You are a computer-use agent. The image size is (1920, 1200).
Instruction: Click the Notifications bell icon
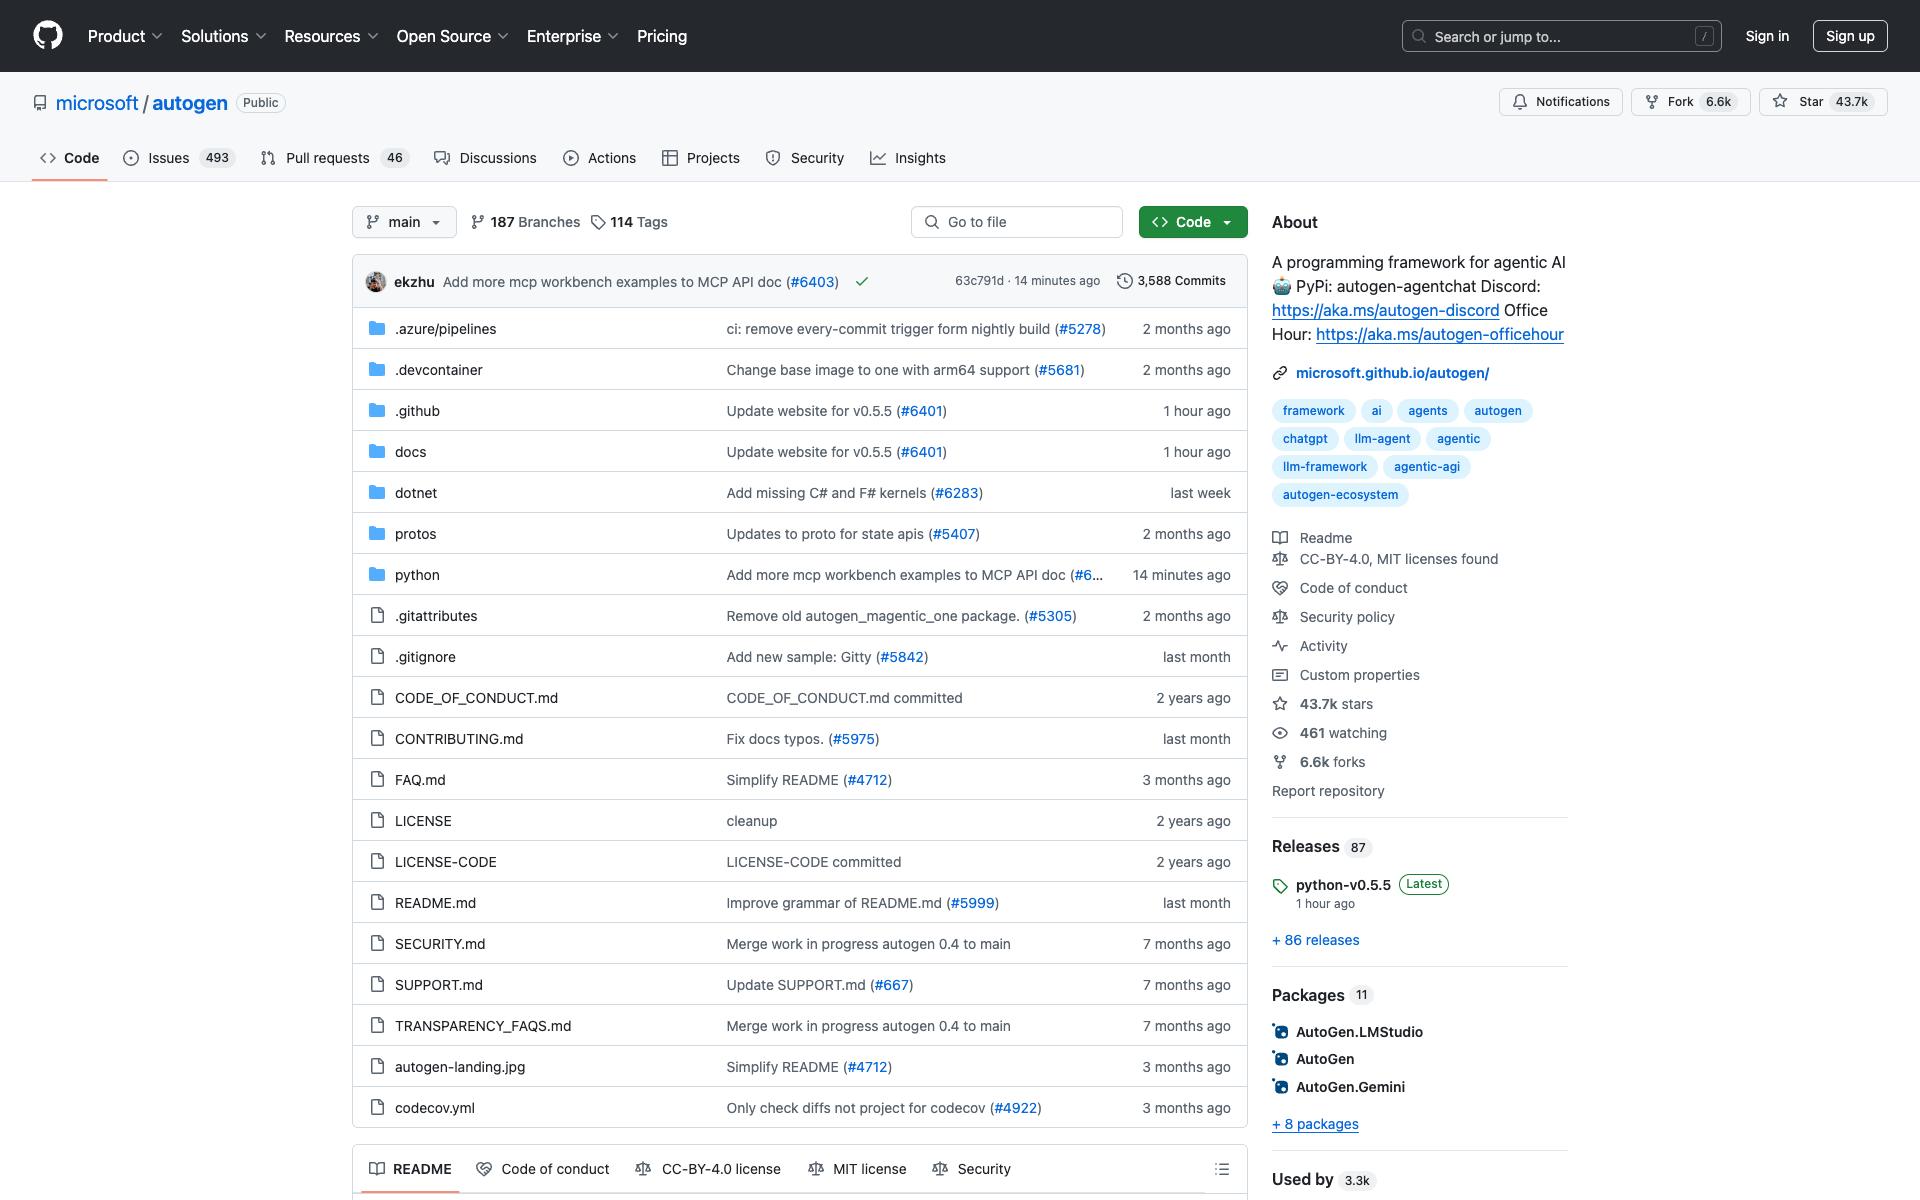click(x=1520, y=102)
